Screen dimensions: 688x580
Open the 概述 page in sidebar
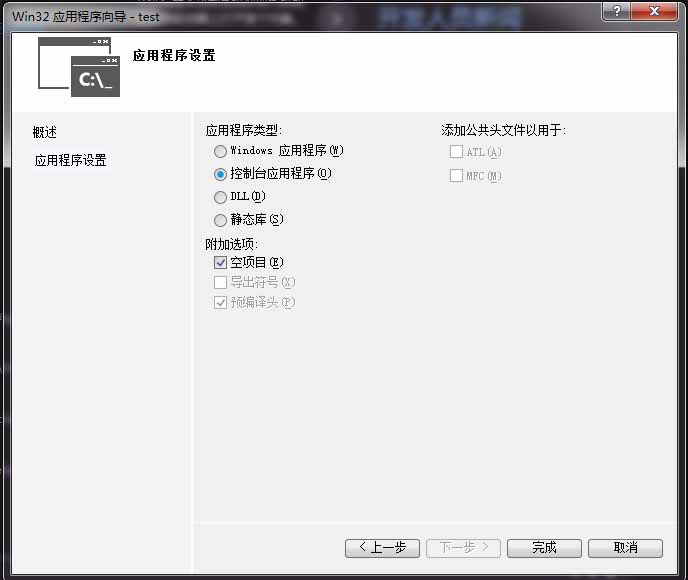point(44,132)
